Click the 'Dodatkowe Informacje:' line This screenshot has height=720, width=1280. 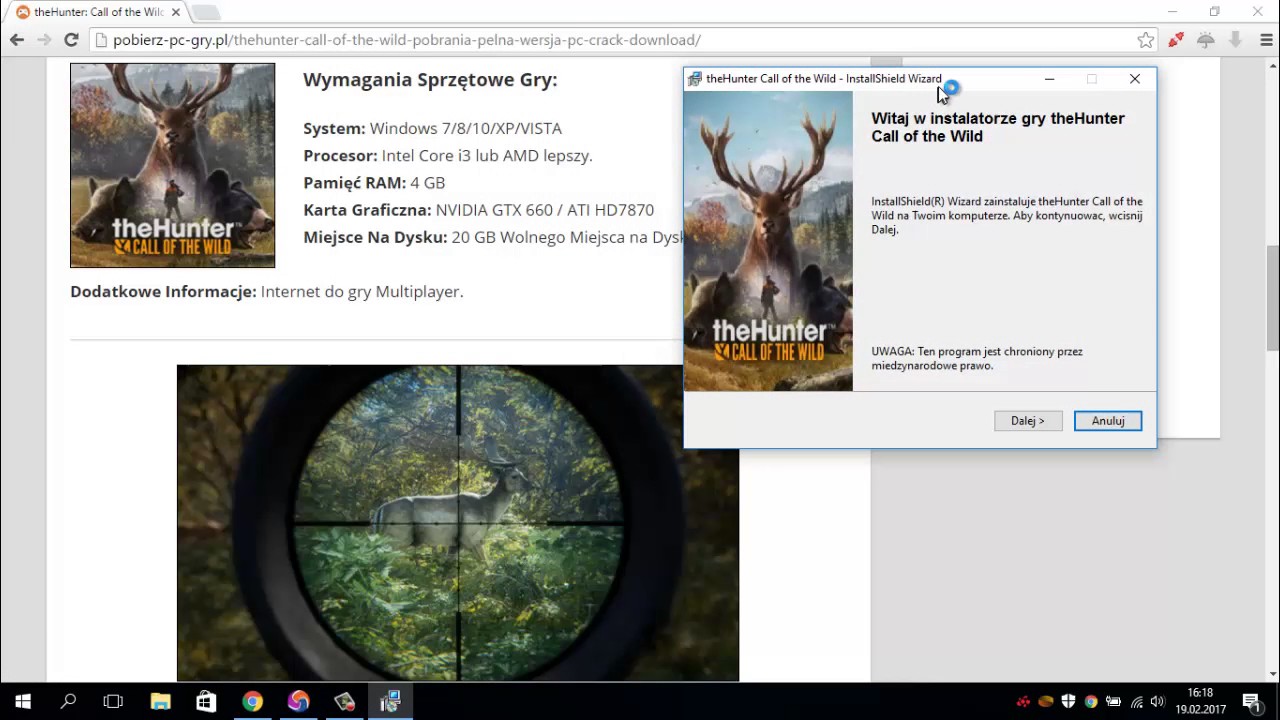point(267,292)
